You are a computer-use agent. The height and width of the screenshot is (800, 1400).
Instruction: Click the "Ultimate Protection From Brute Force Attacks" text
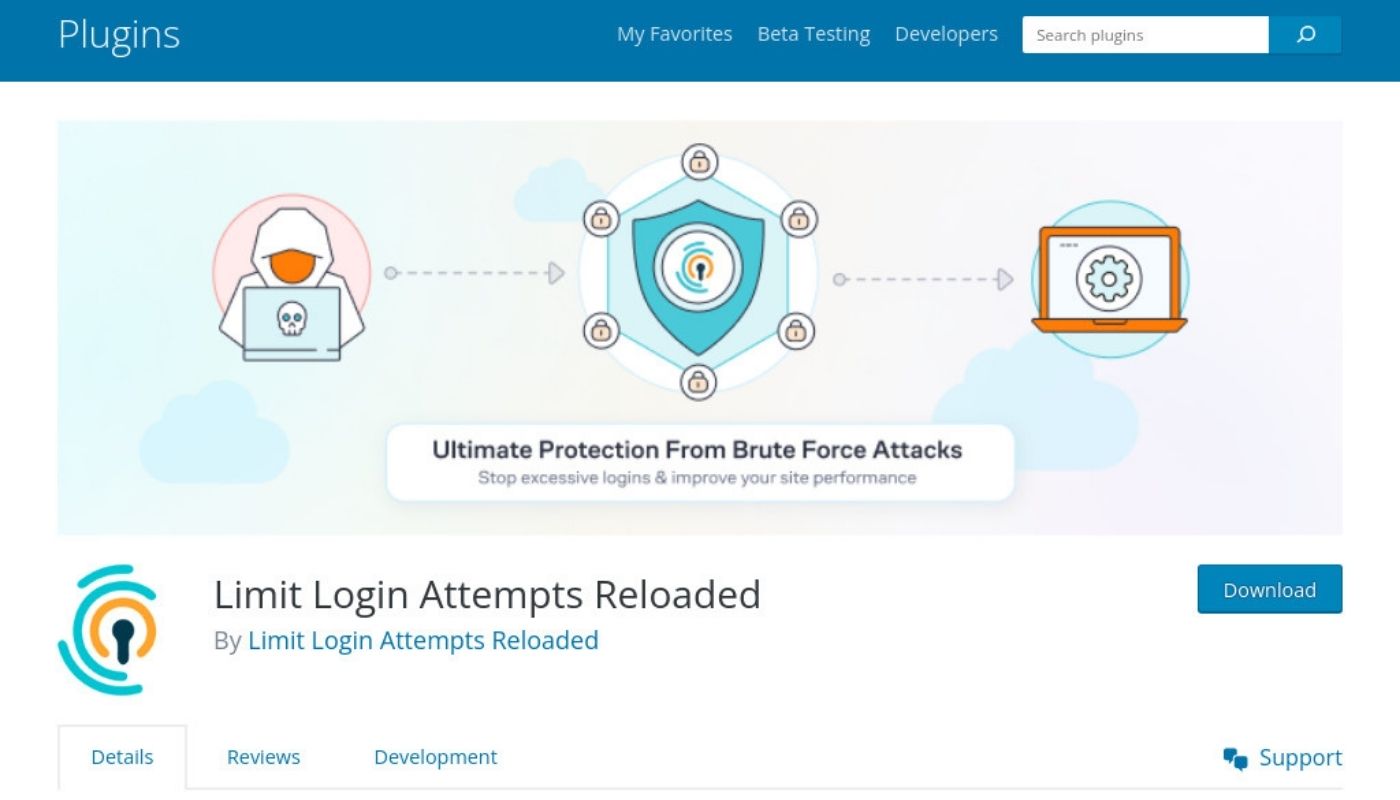tap(697, 450)
